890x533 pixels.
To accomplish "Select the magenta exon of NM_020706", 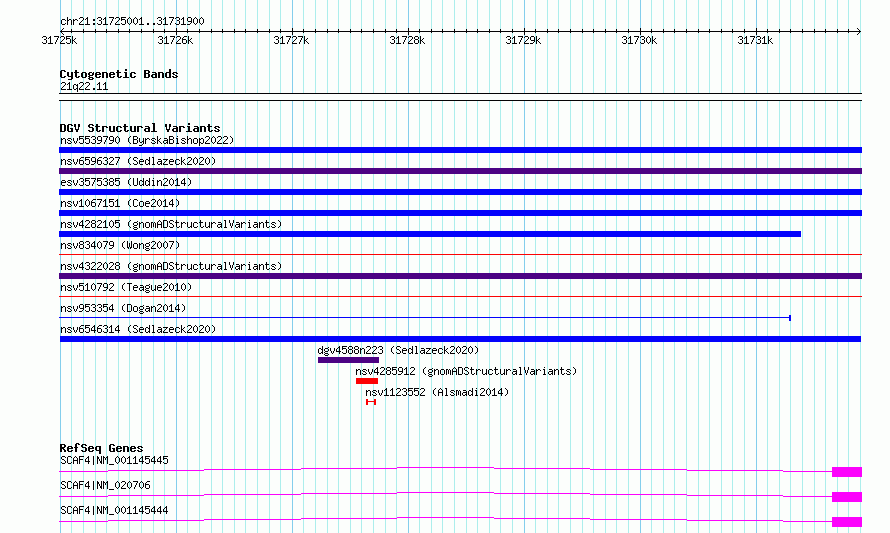I will tap(847, 497).
